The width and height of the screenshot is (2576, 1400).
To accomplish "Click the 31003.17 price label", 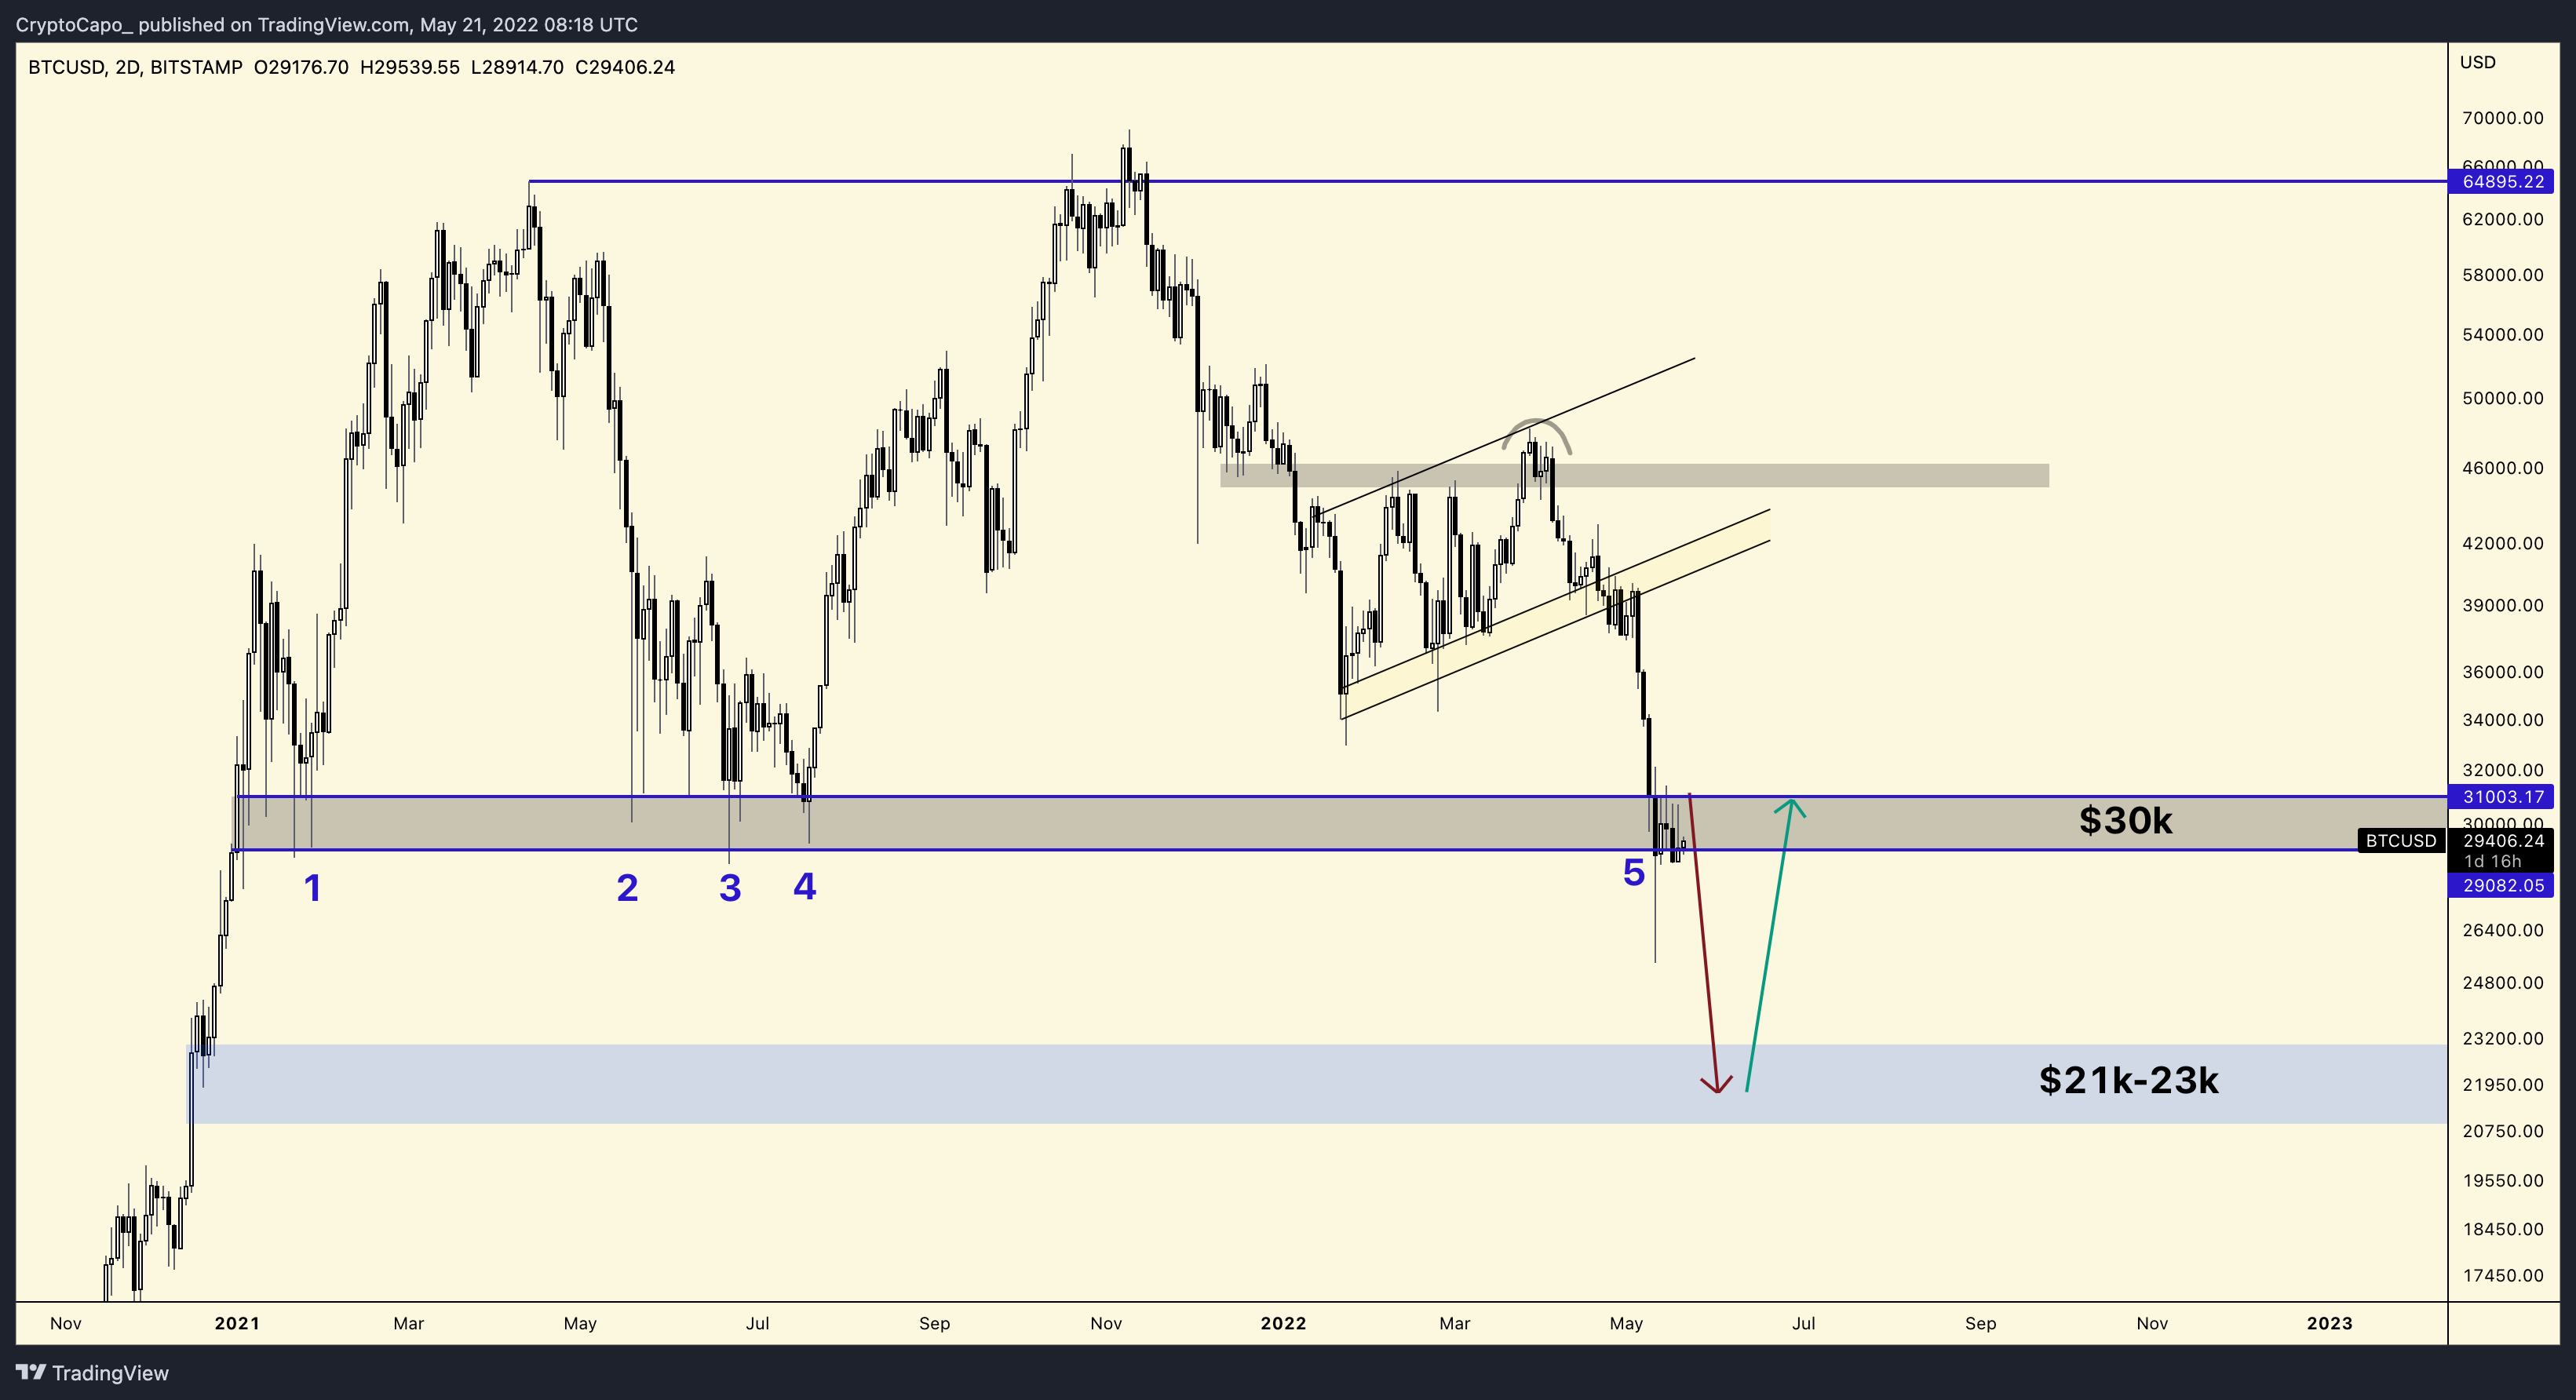I will click(2502, 797).
